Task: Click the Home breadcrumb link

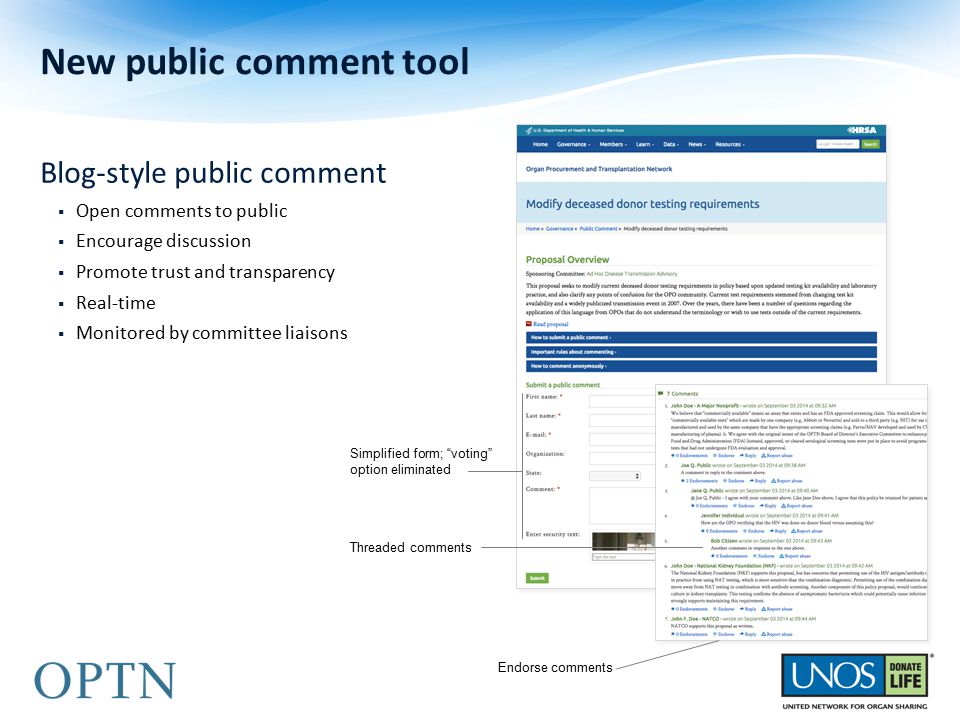Action: (x=533, y=228)
